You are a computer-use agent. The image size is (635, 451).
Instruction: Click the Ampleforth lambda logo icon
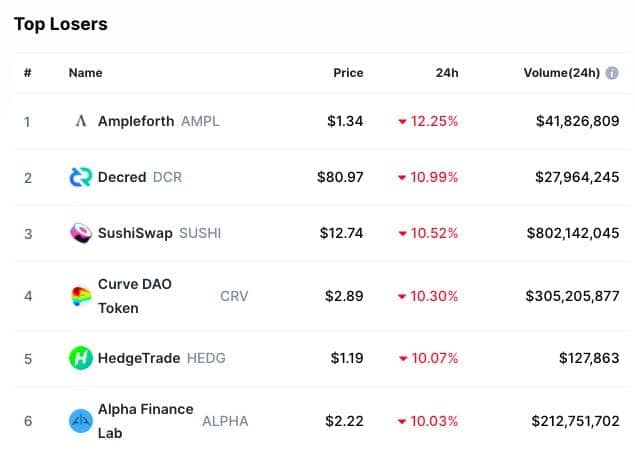[x=81, y=121]
